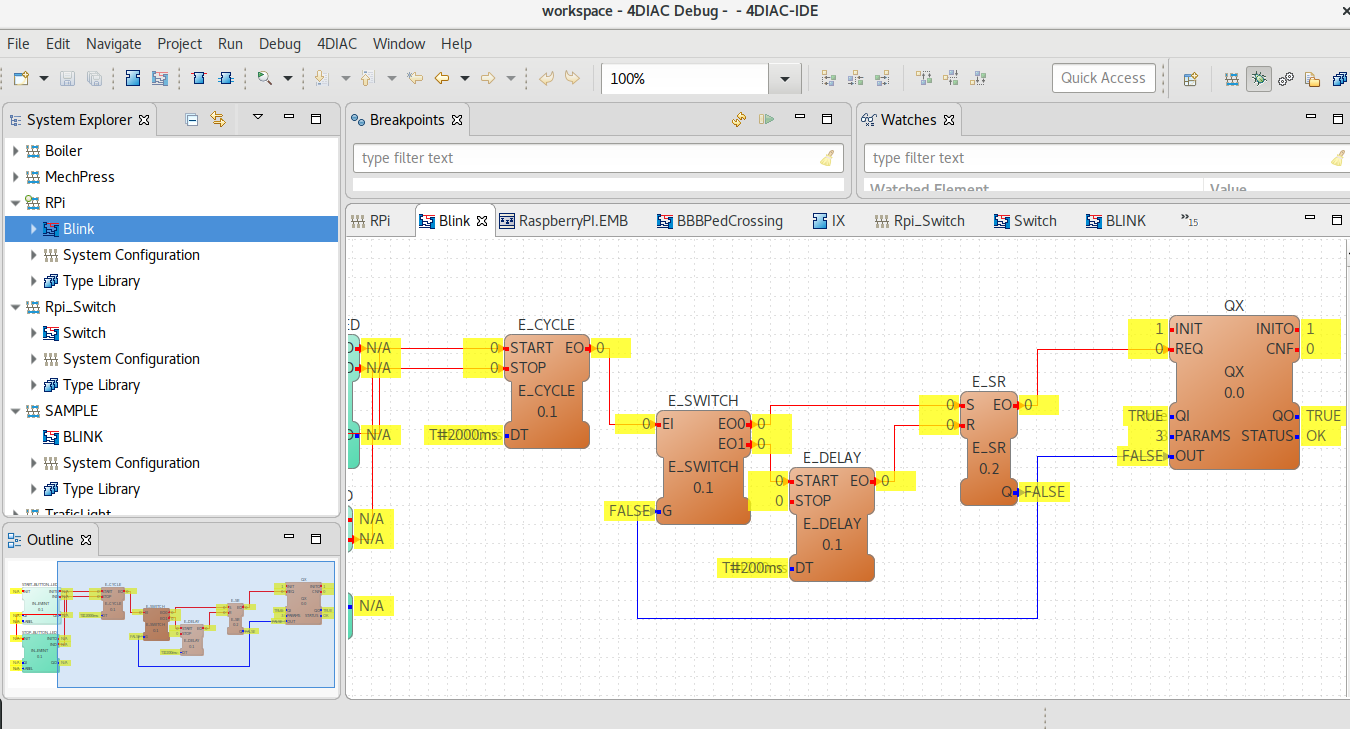Select the Debug perspective bug icon

tap(1259, 79)
